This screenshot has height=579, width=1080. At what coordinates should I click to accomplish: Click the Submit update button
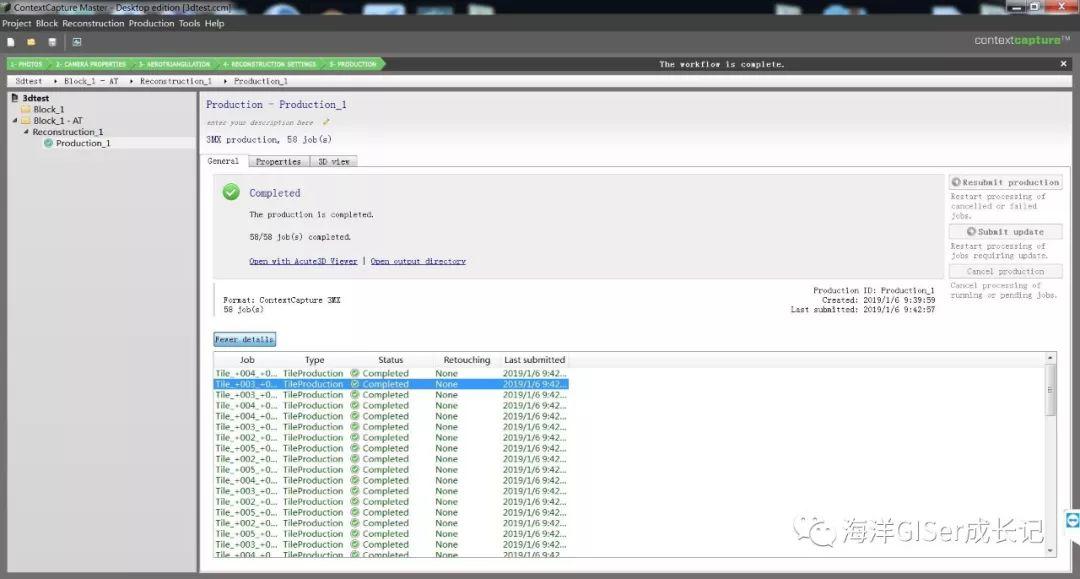pyautogui.click(x=1005, y=232)
